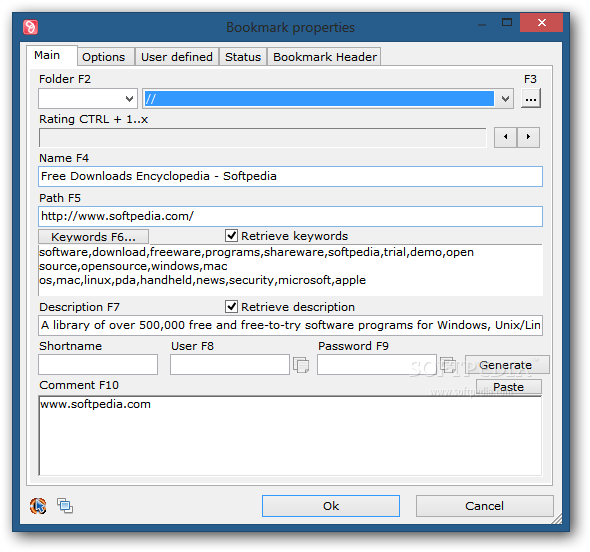The image size is (590, 552).
Task: Click into the keywords text area
Action: click(x=290, y=270)
